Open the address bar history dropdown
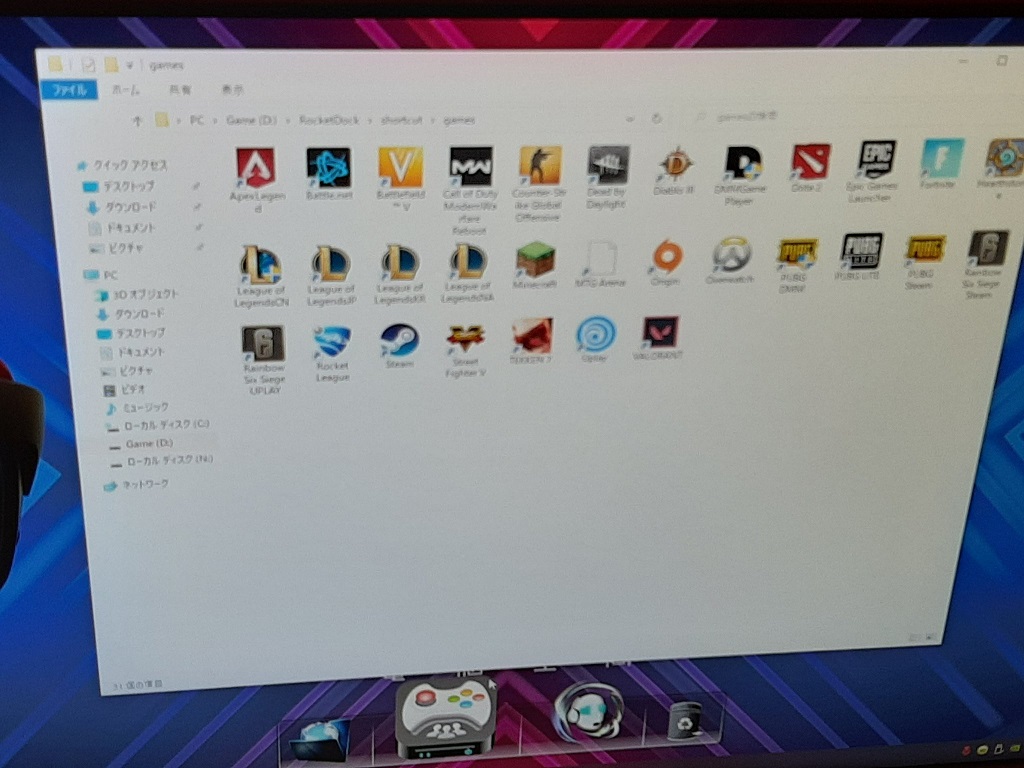The image size is (1024, 768). coord(630,119)
